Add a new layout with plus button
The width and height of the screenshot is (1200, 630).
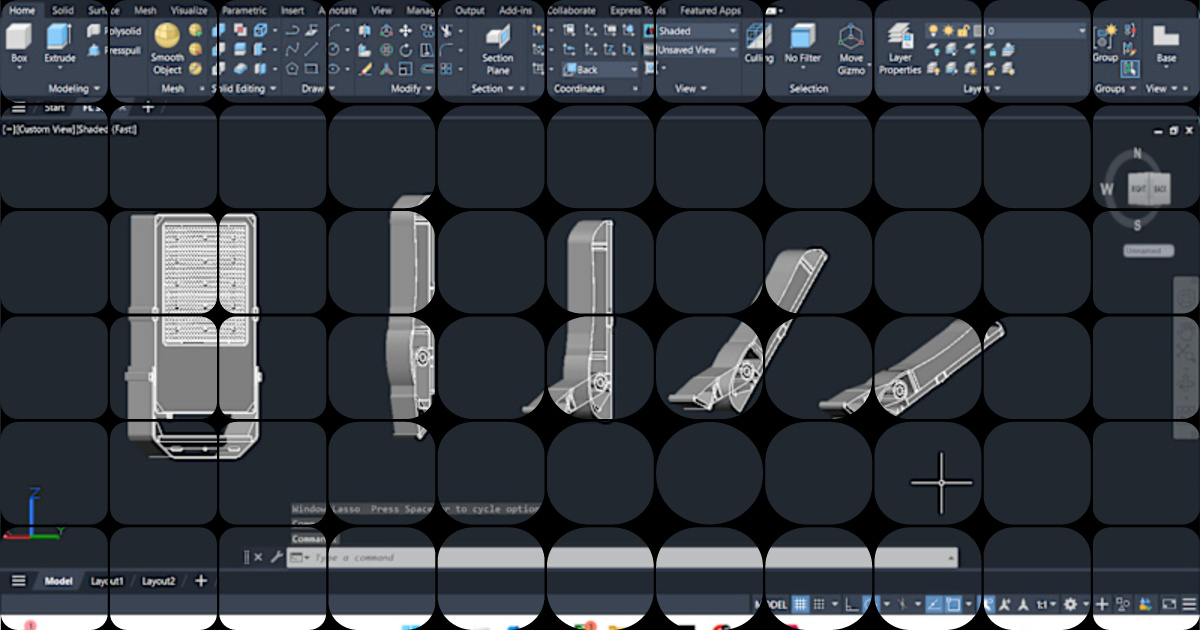(200, 581)
